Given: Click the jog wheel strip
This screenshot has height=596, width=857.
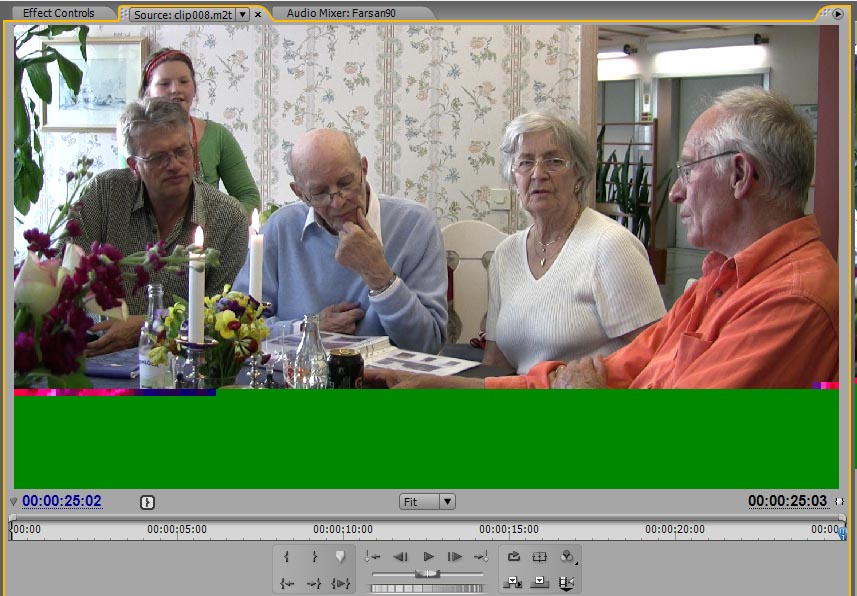Looking at the screenshot, I should (x=426, y=588).
